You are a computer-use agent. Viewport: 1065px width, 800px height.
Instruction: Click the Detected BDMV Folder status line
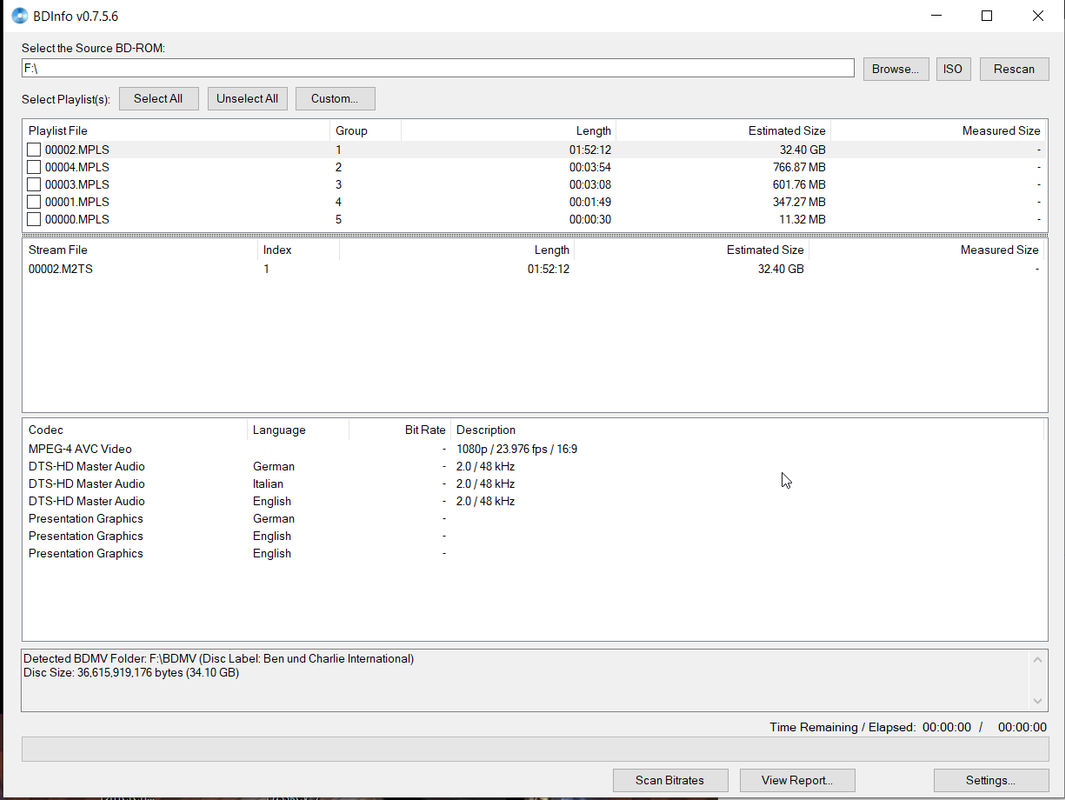pos(219,659)
